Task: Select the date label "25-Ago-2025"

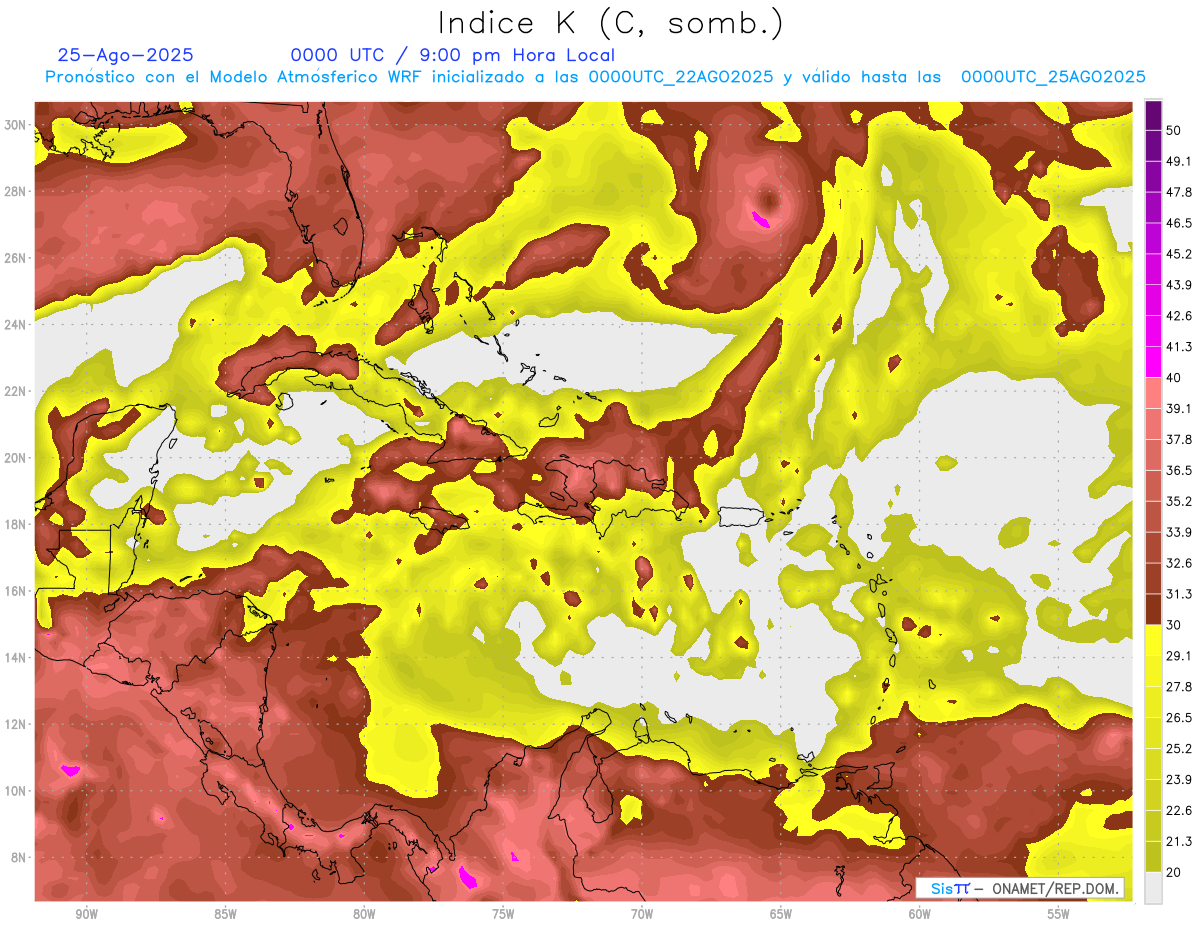Action: [x=126, y=55]
